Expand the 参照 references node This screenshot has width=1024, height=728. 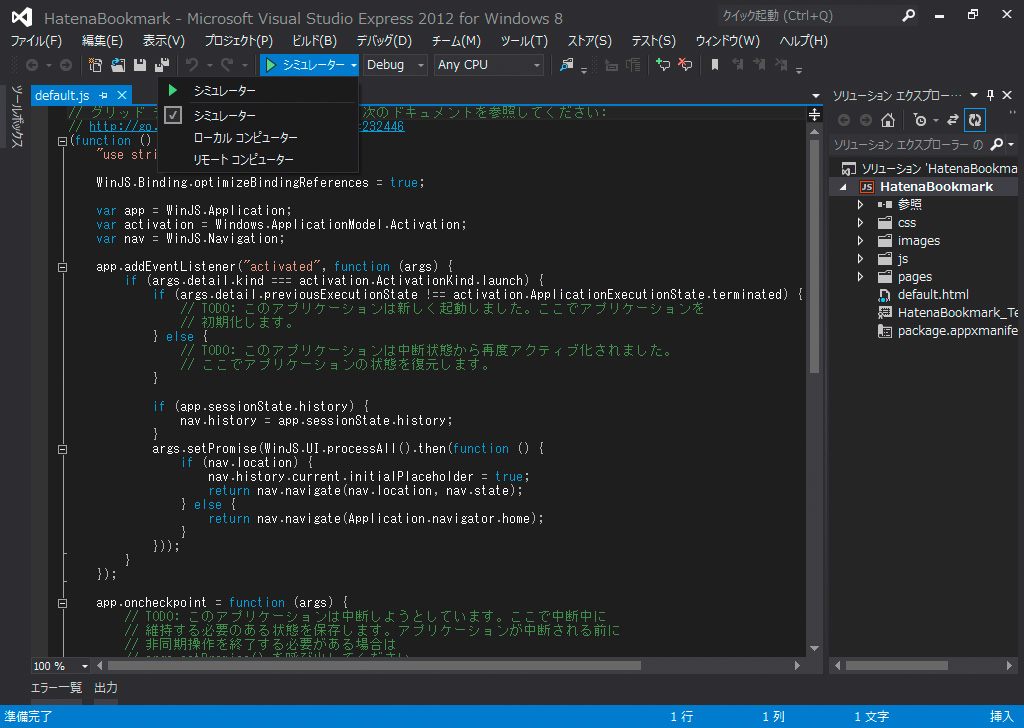[x=860, y=205]
